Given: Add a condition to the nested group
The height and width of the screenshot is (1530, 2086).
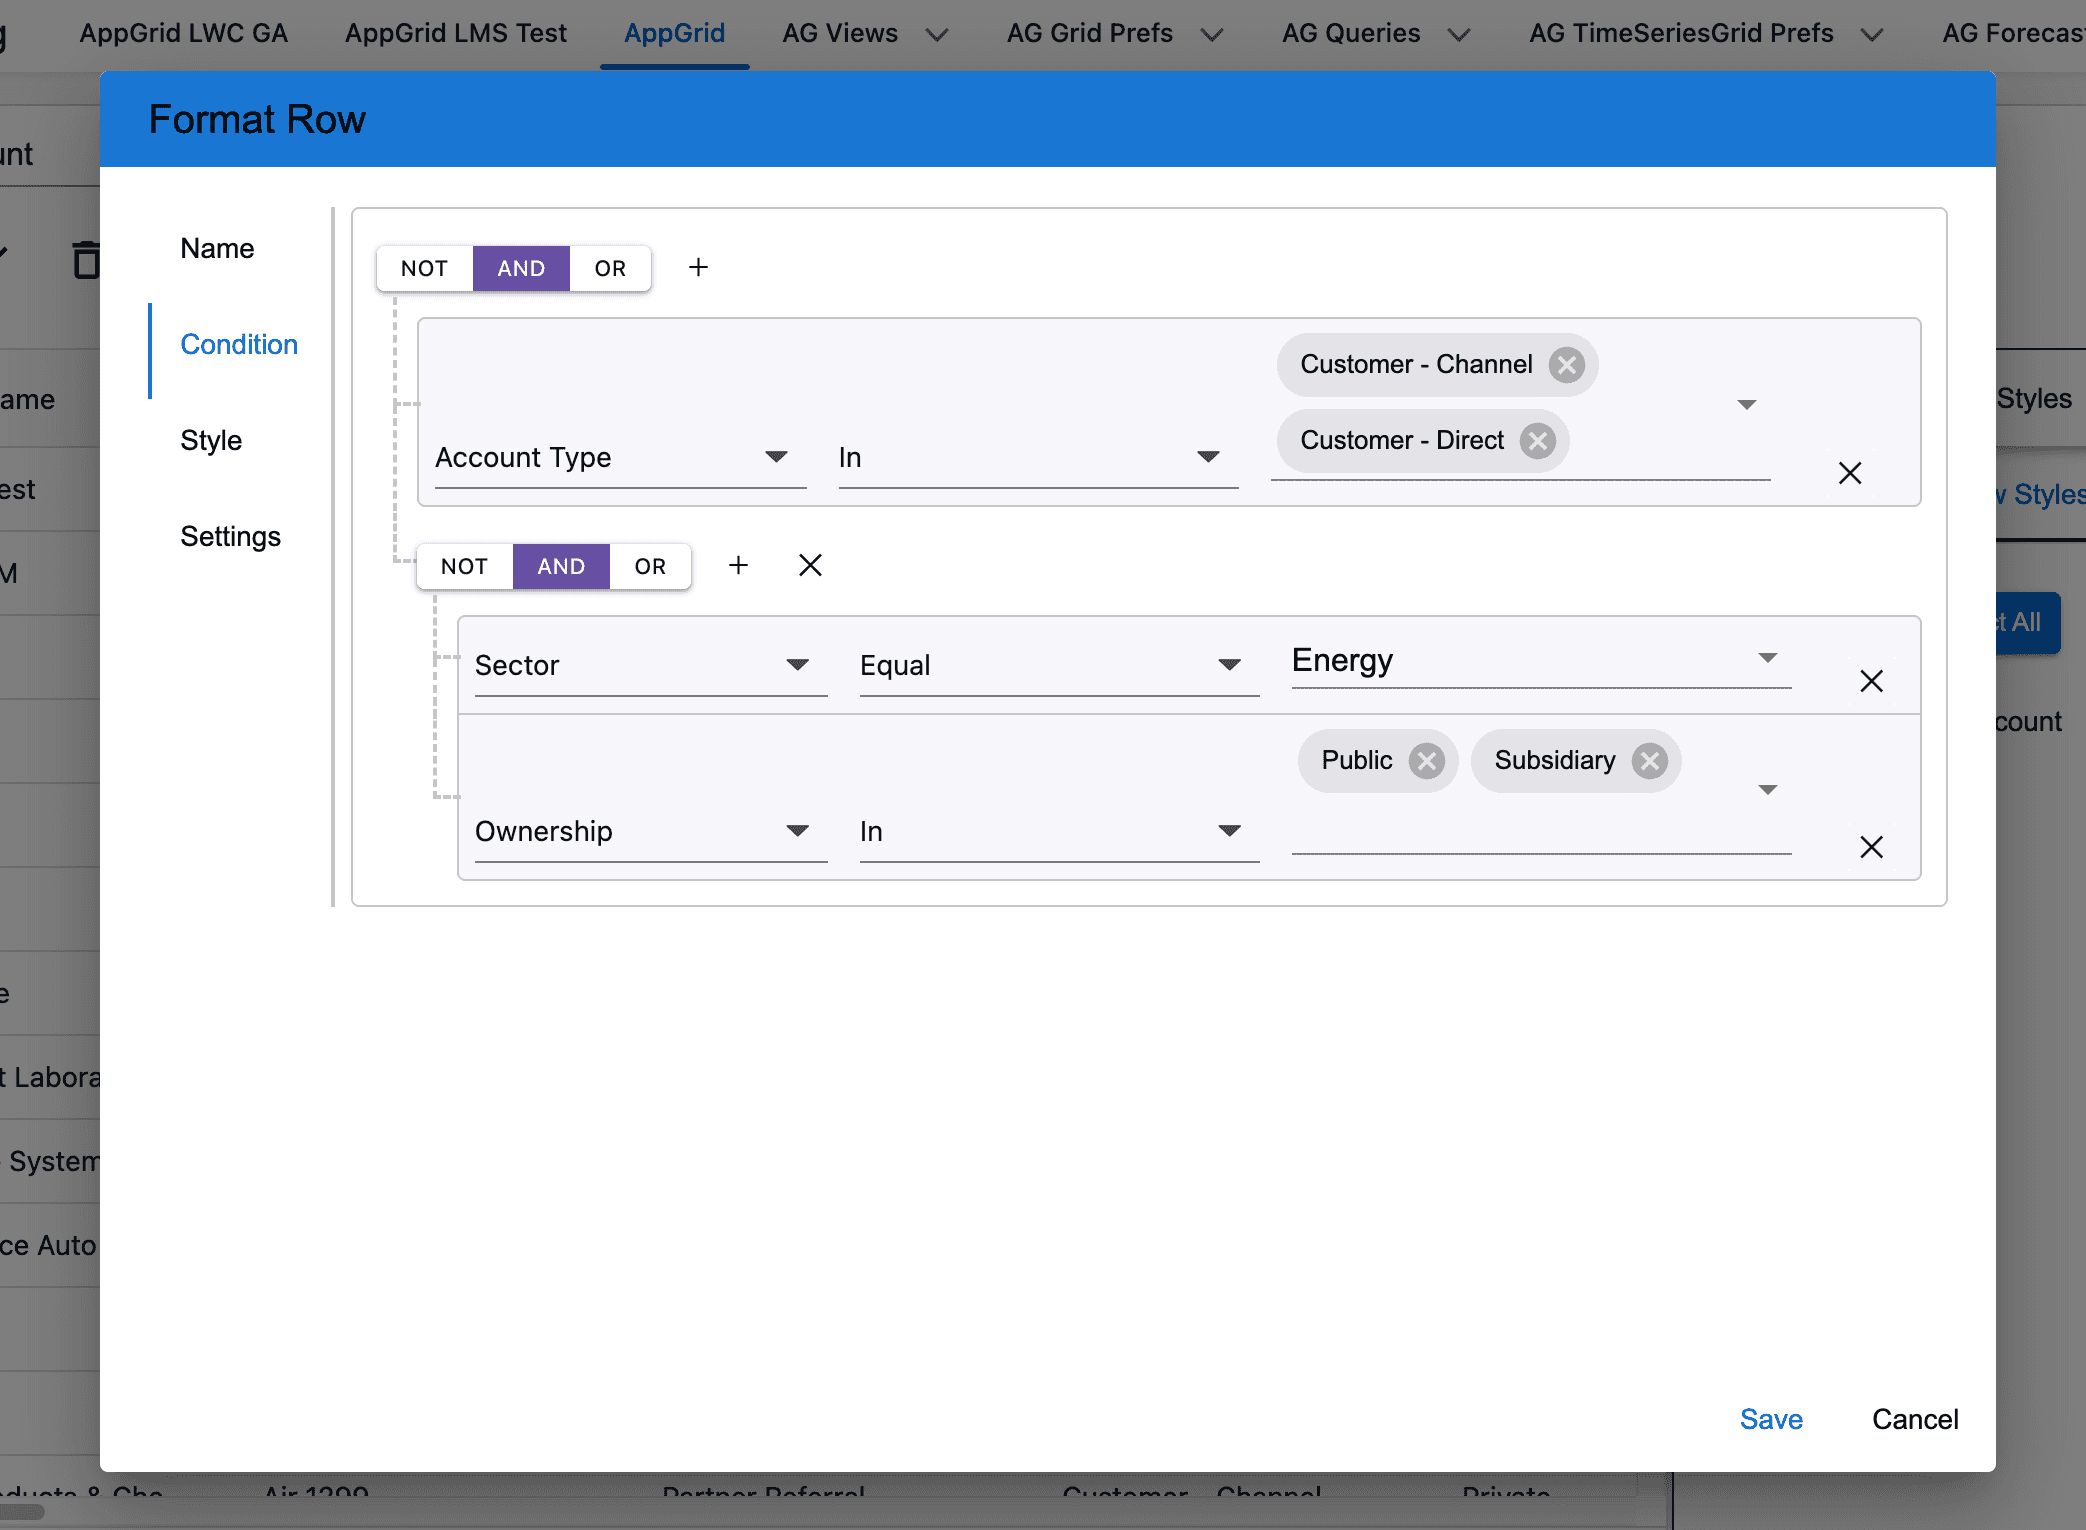Looking at the screenshot, I should tap(738, 566).
